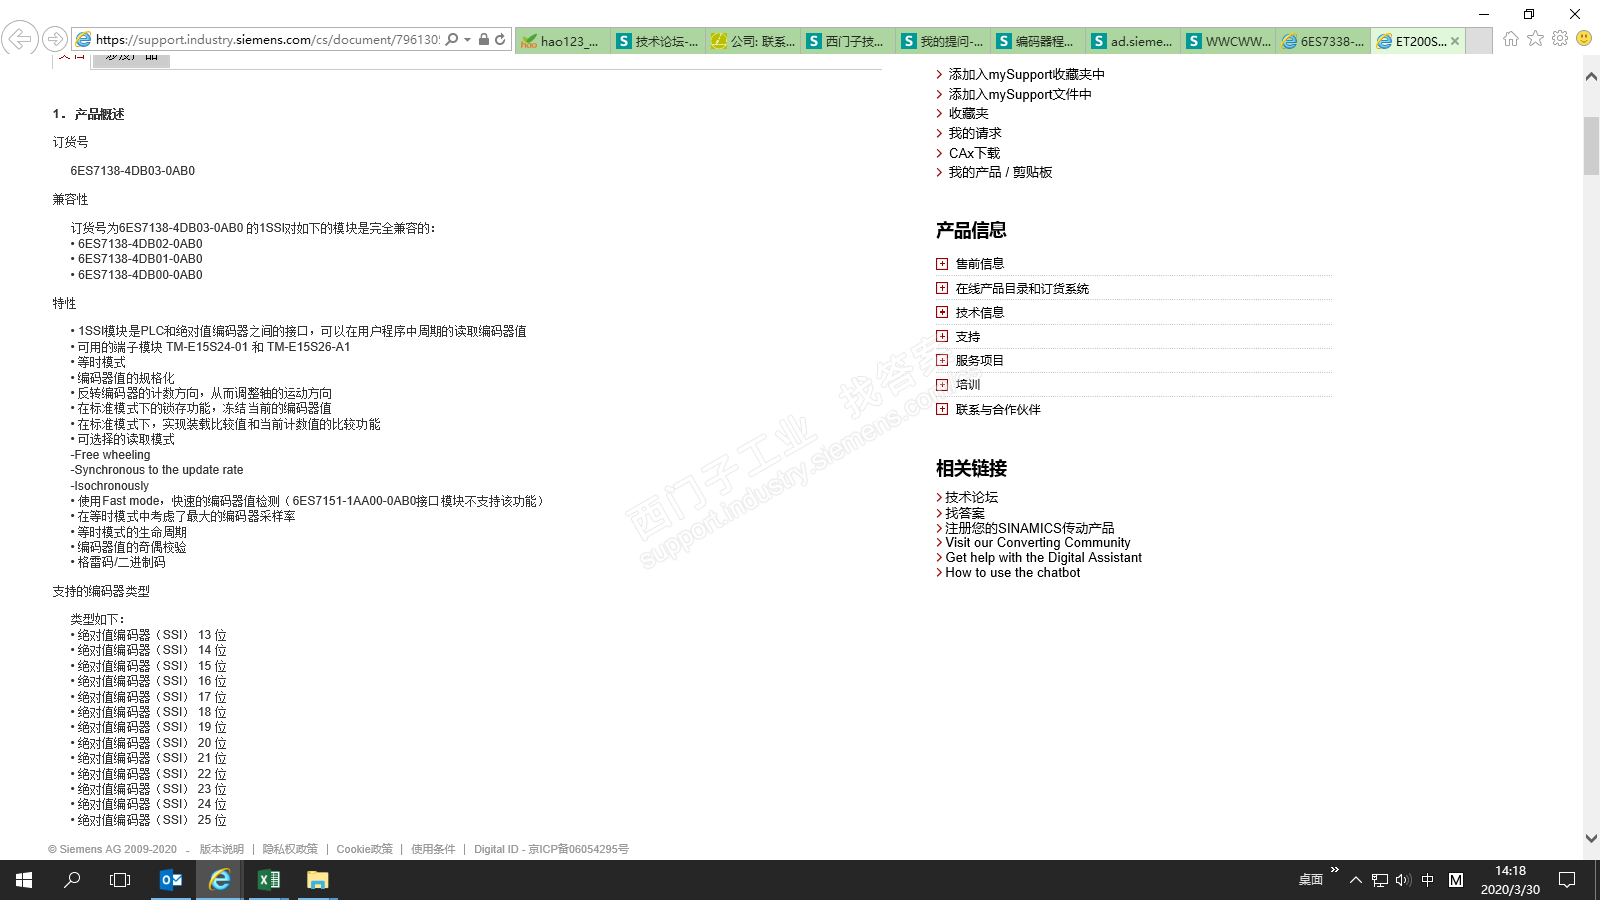The width and height of the screenshot is (1600, 900).
Task: Click Visit our Converting Community link
Action: (x=1038, y=543)
